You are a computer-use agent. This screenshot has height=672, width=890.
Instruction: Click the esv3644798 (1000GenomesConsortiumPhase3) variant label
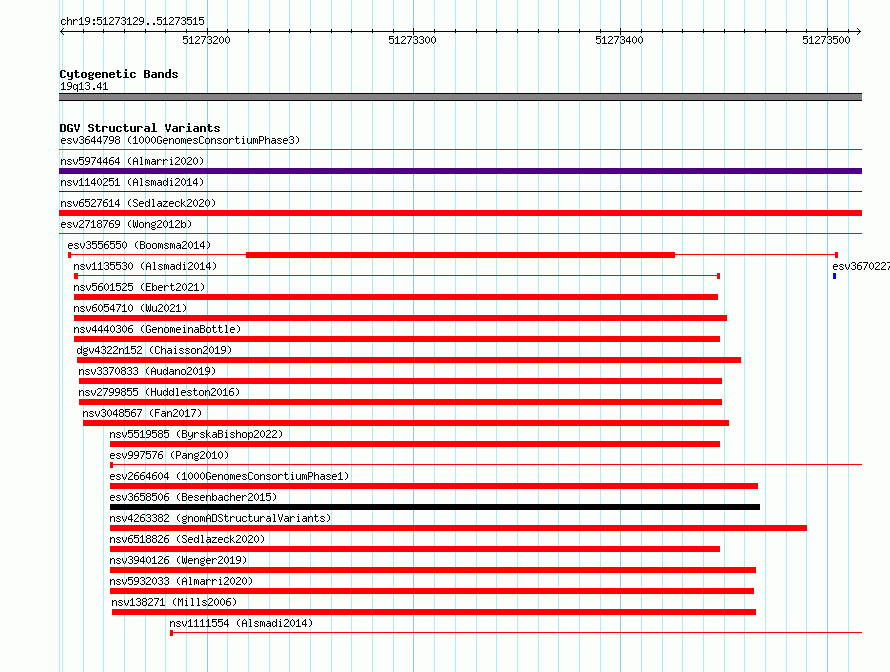point(180,140)
